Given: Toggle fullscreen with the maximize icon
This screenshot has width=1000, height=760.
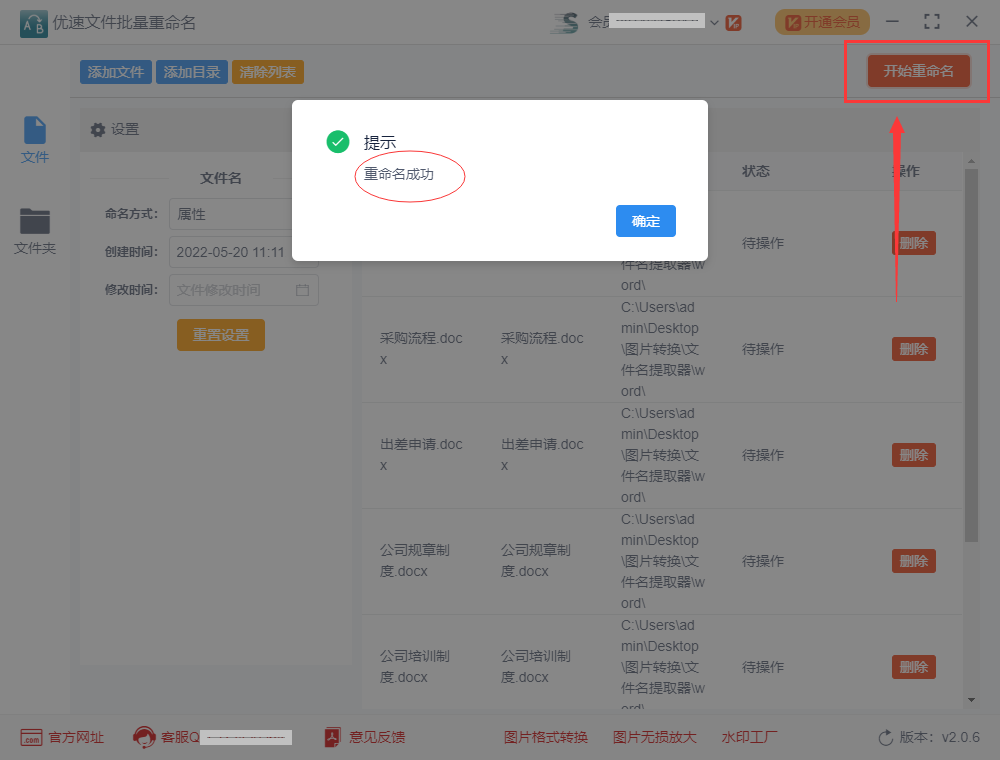Looking at the screenshot, I should [932, 20].
